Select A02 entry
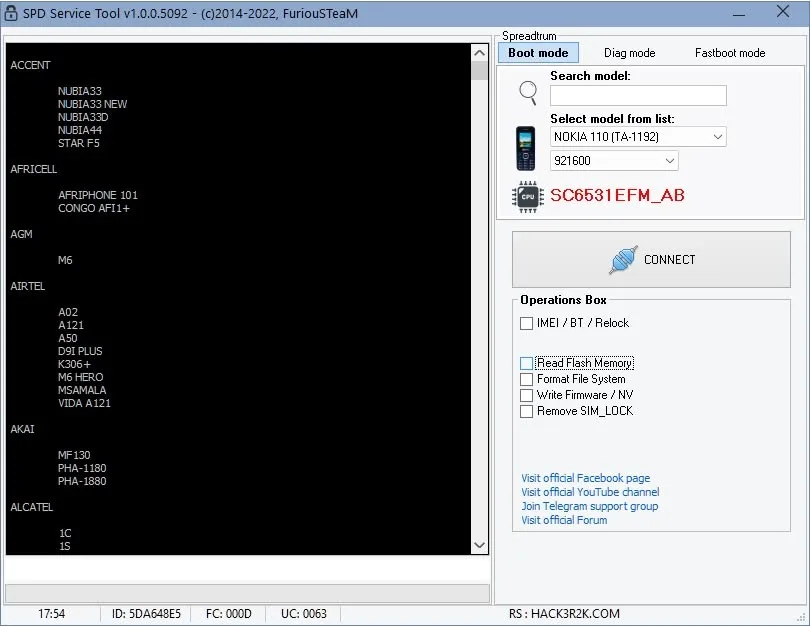This screenshot has height=626, width=810. [68, 312]
